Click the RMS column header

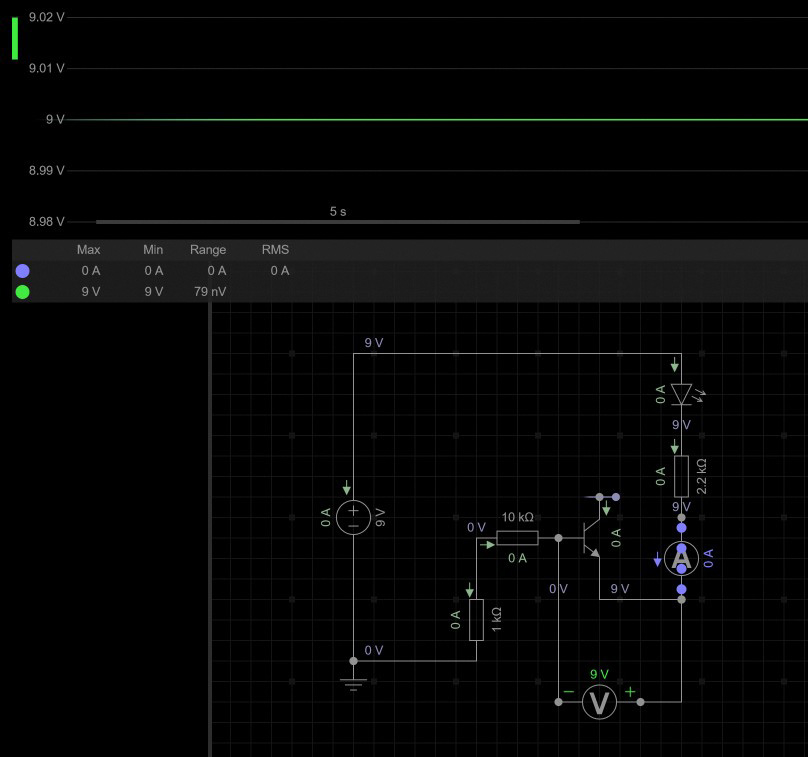(275, 249)
